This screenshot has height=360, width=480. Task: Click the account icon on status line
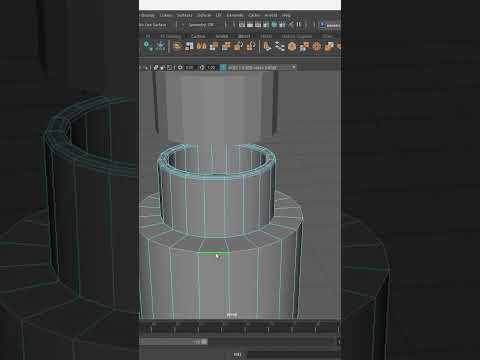click(x=322, y=25)
